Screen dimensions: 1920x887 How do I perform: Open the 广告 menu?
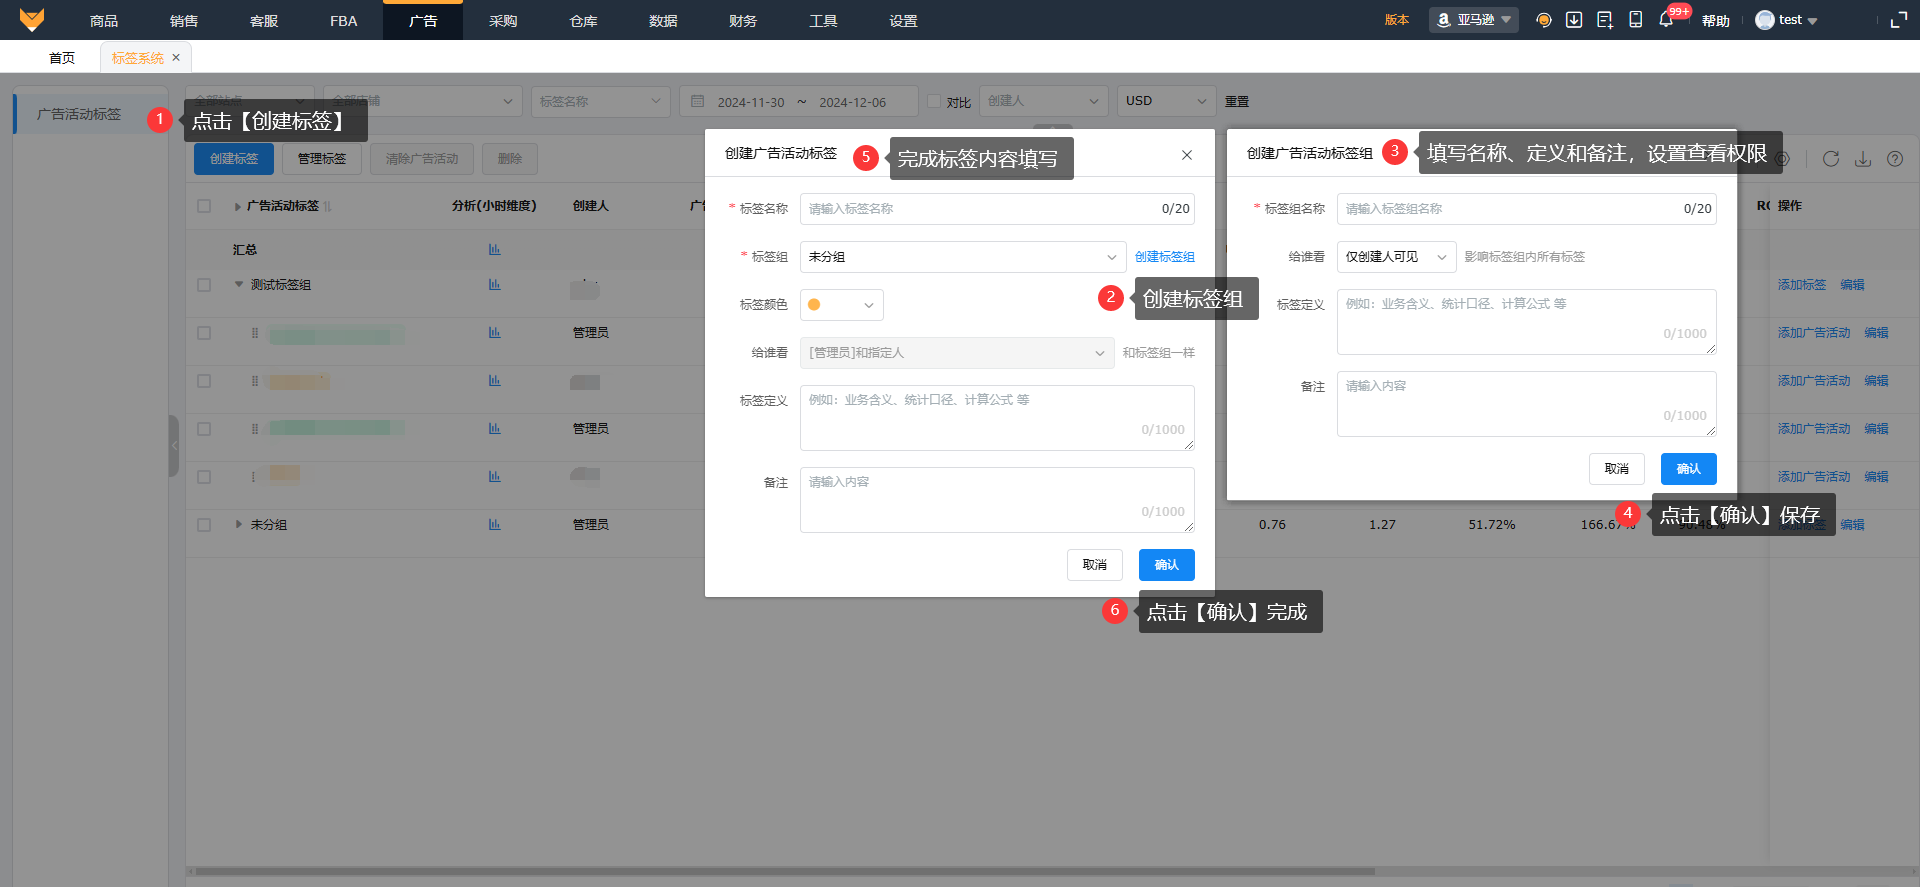click(x=423, y=20)
